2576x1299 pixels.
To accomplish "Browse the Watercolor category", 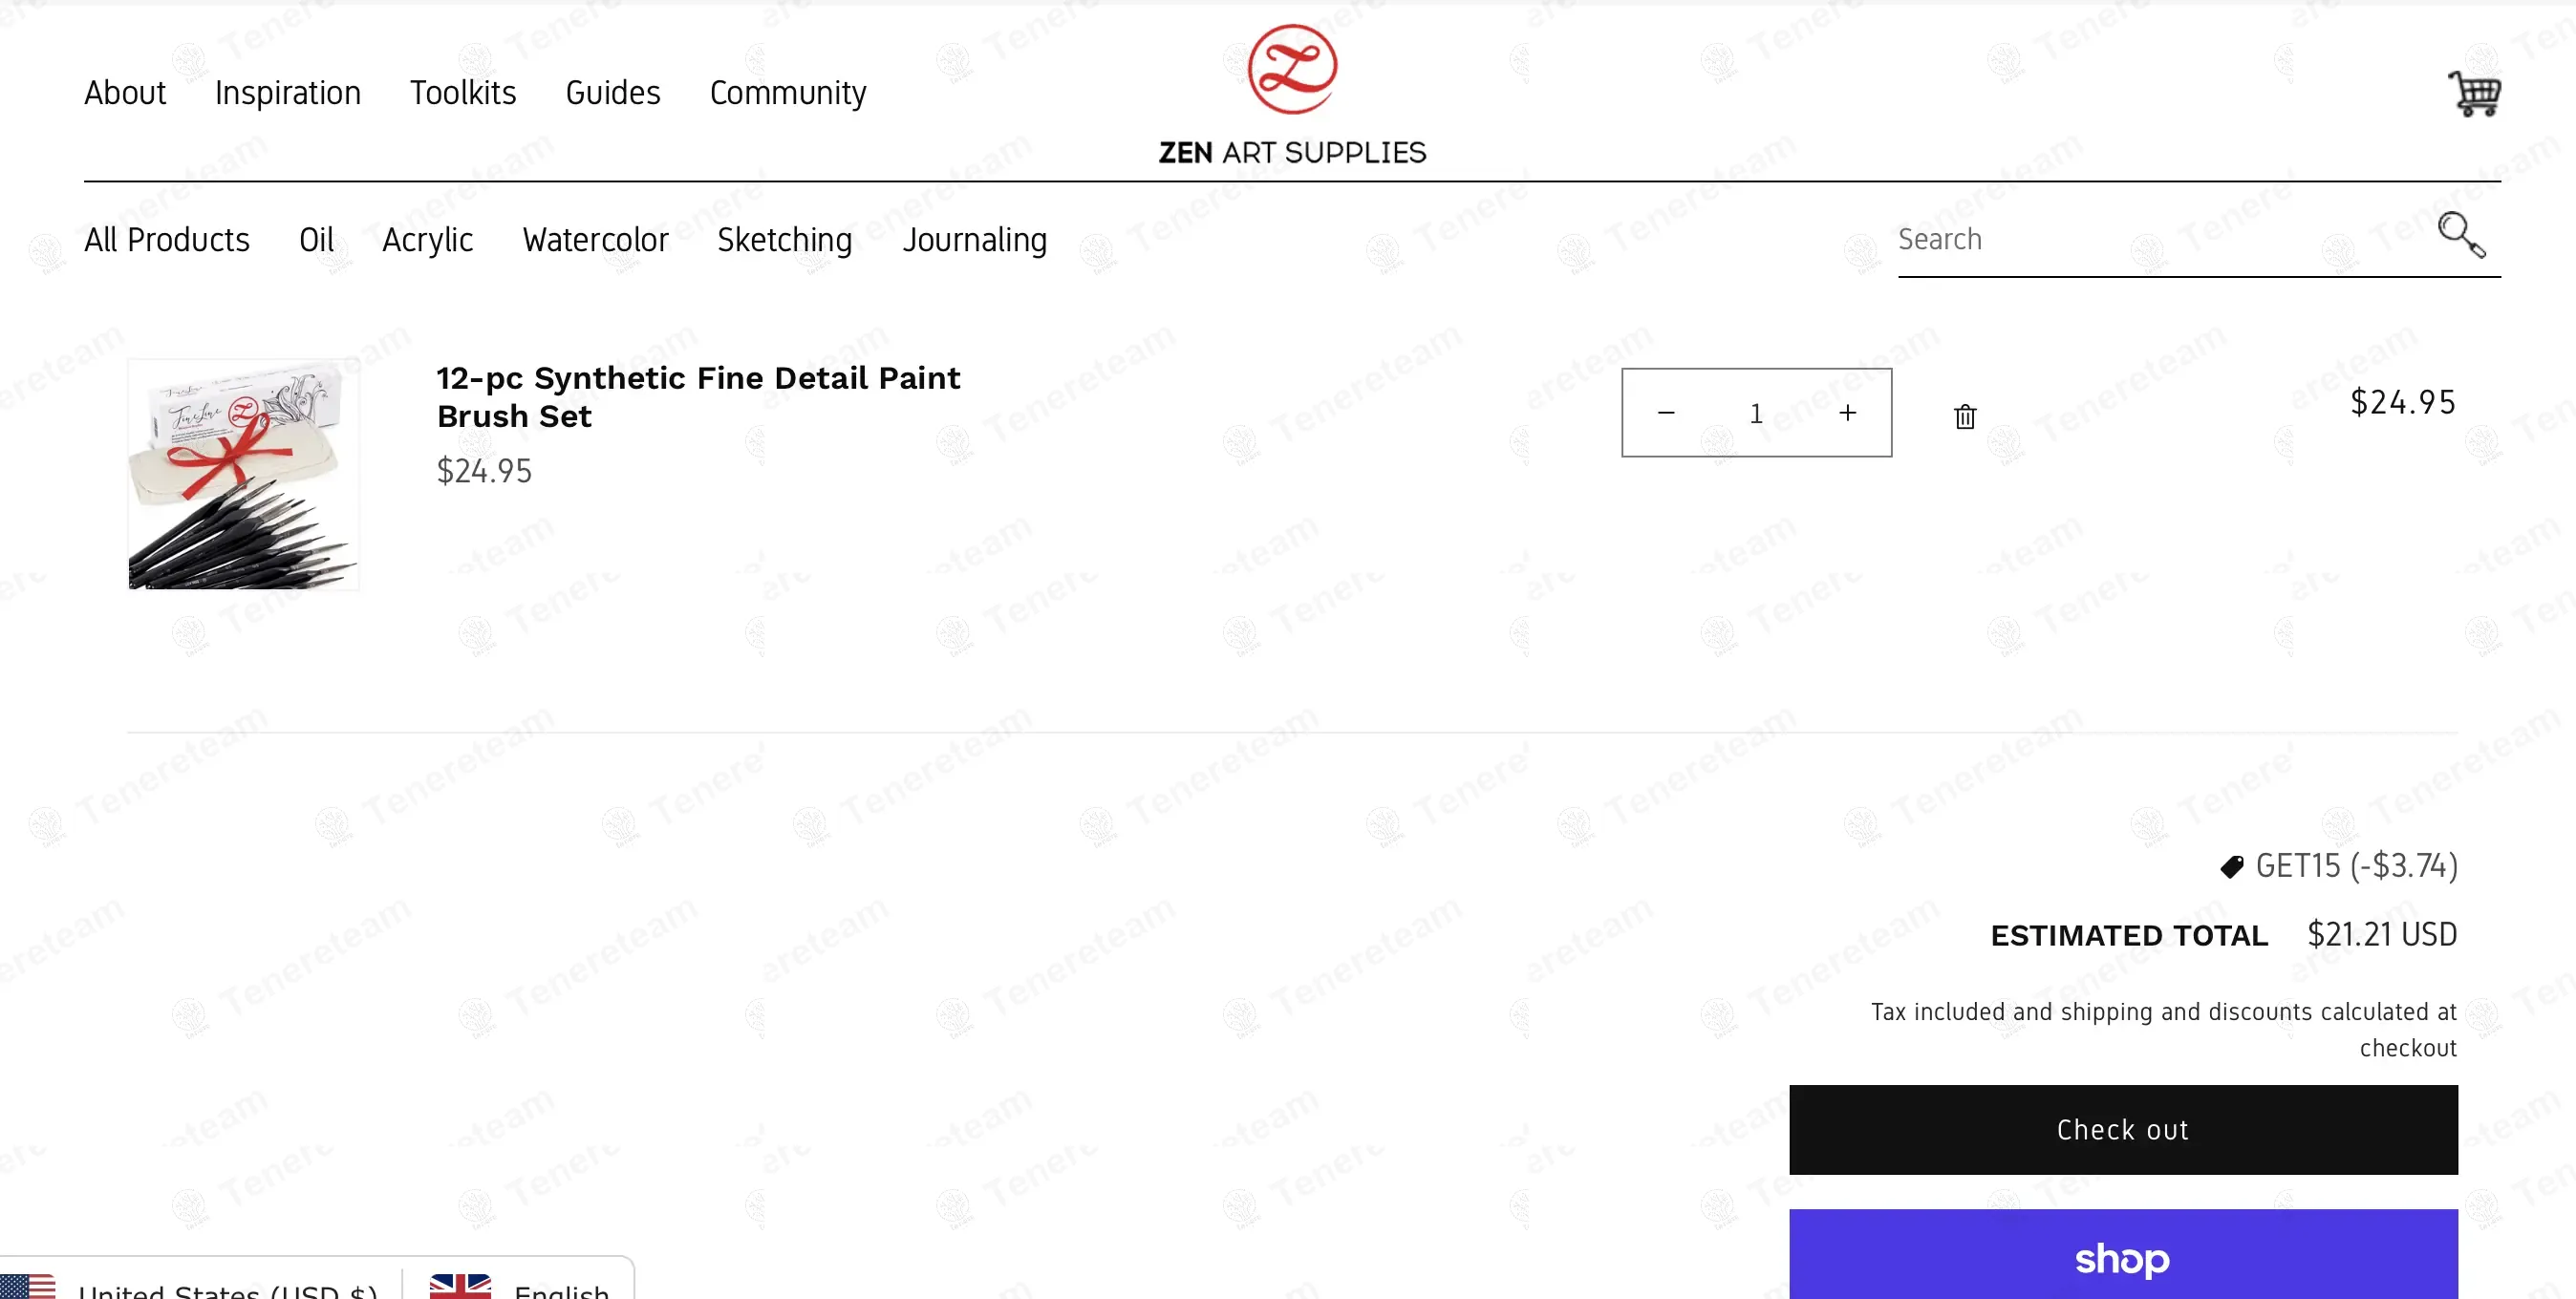I will pos(595,240).
